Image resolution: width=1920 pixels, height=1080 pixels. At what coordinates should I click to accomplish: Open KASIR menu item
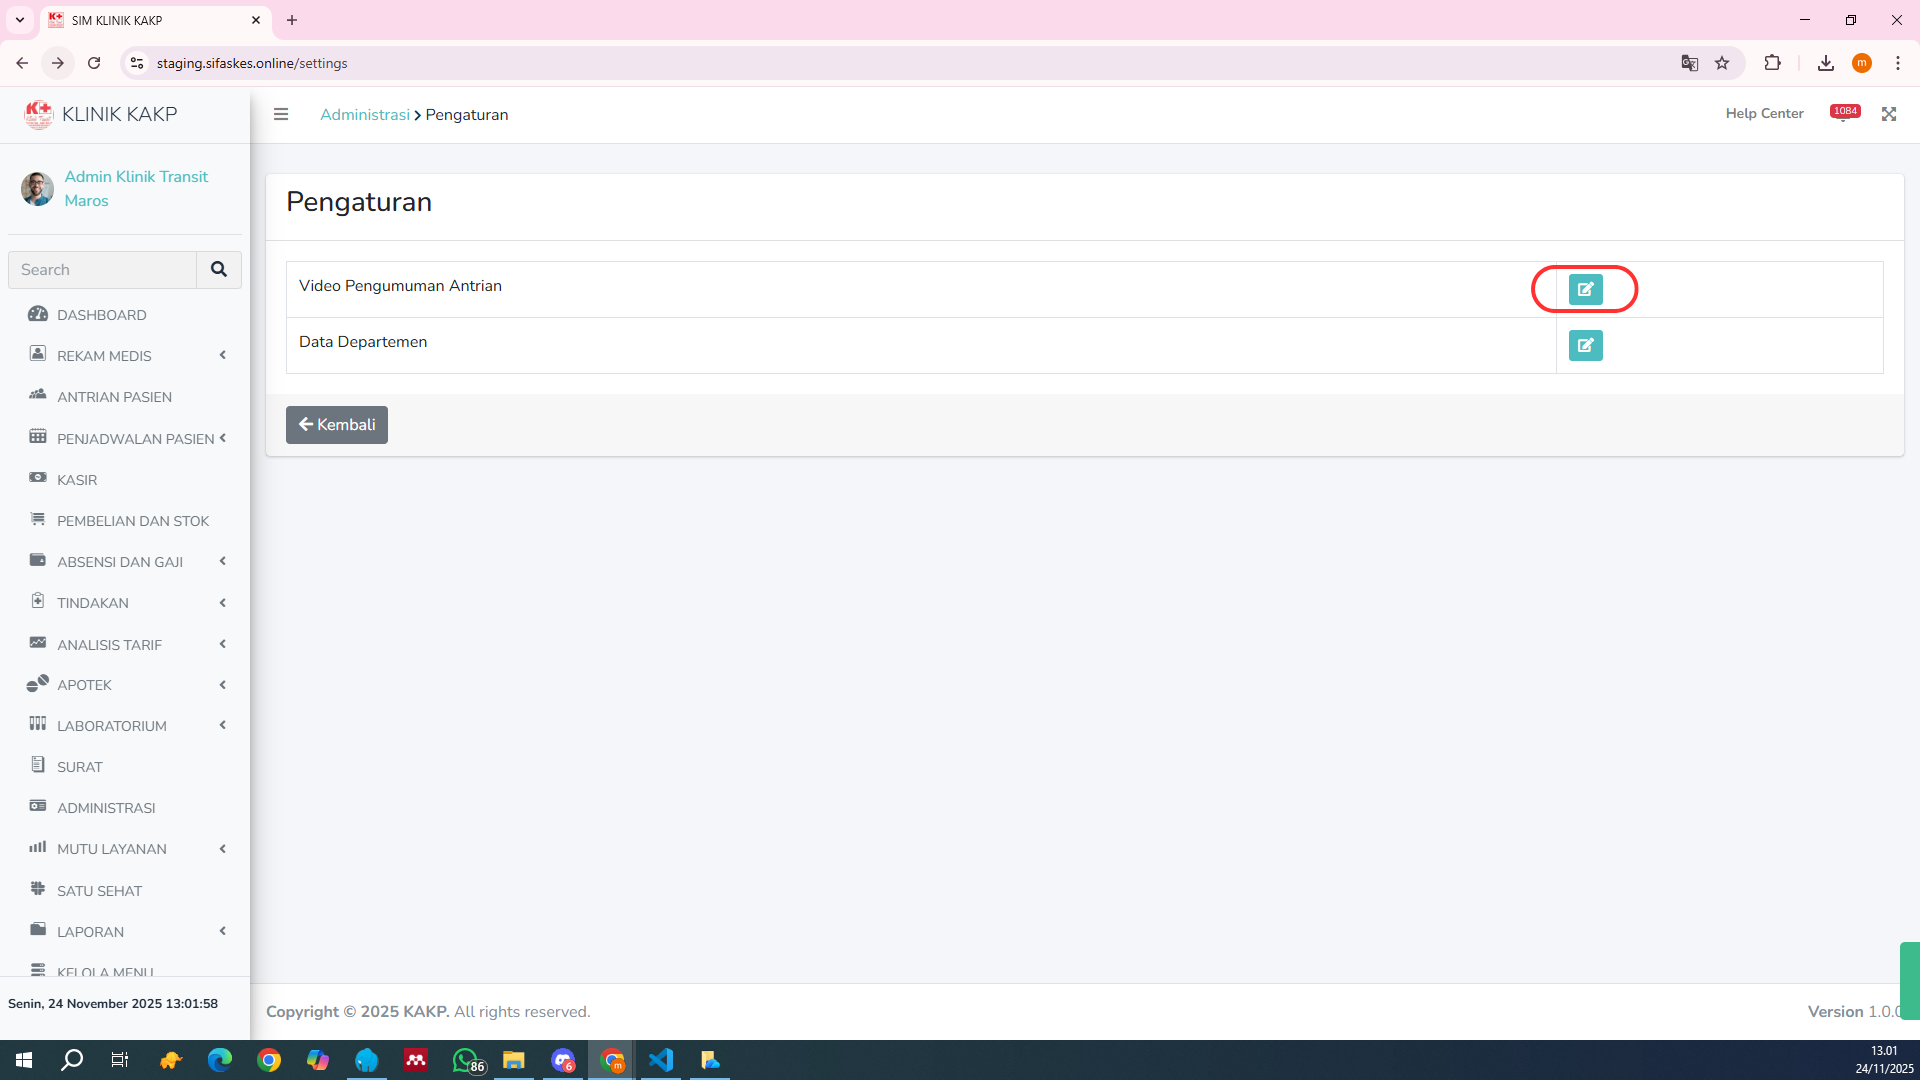tap(77, 479)
